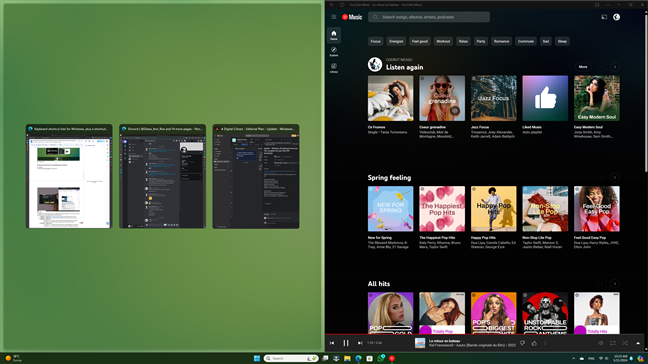Open File Explorer from the taskbar
The width and height of the screenshot is (648, 364).
347,358
